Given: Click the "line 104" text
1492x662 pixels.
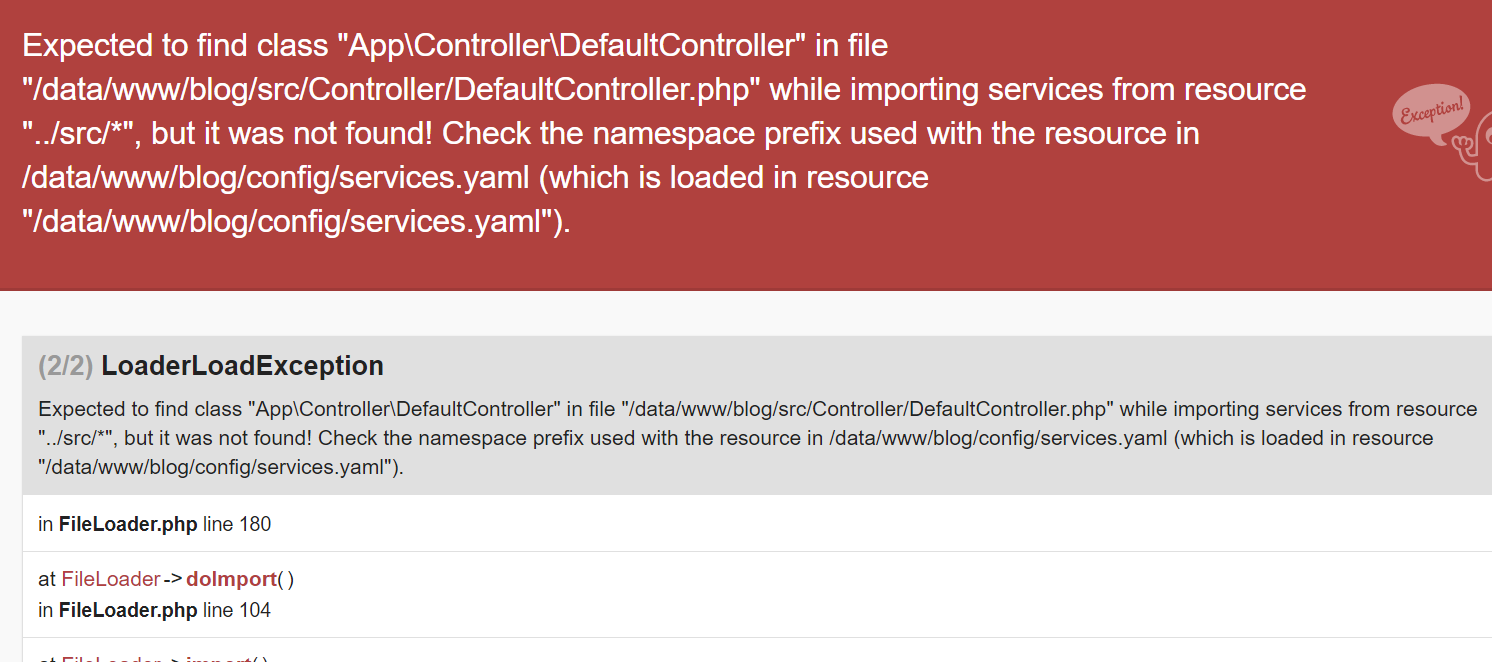Looking at the screenshot, I should pos(237,610).
